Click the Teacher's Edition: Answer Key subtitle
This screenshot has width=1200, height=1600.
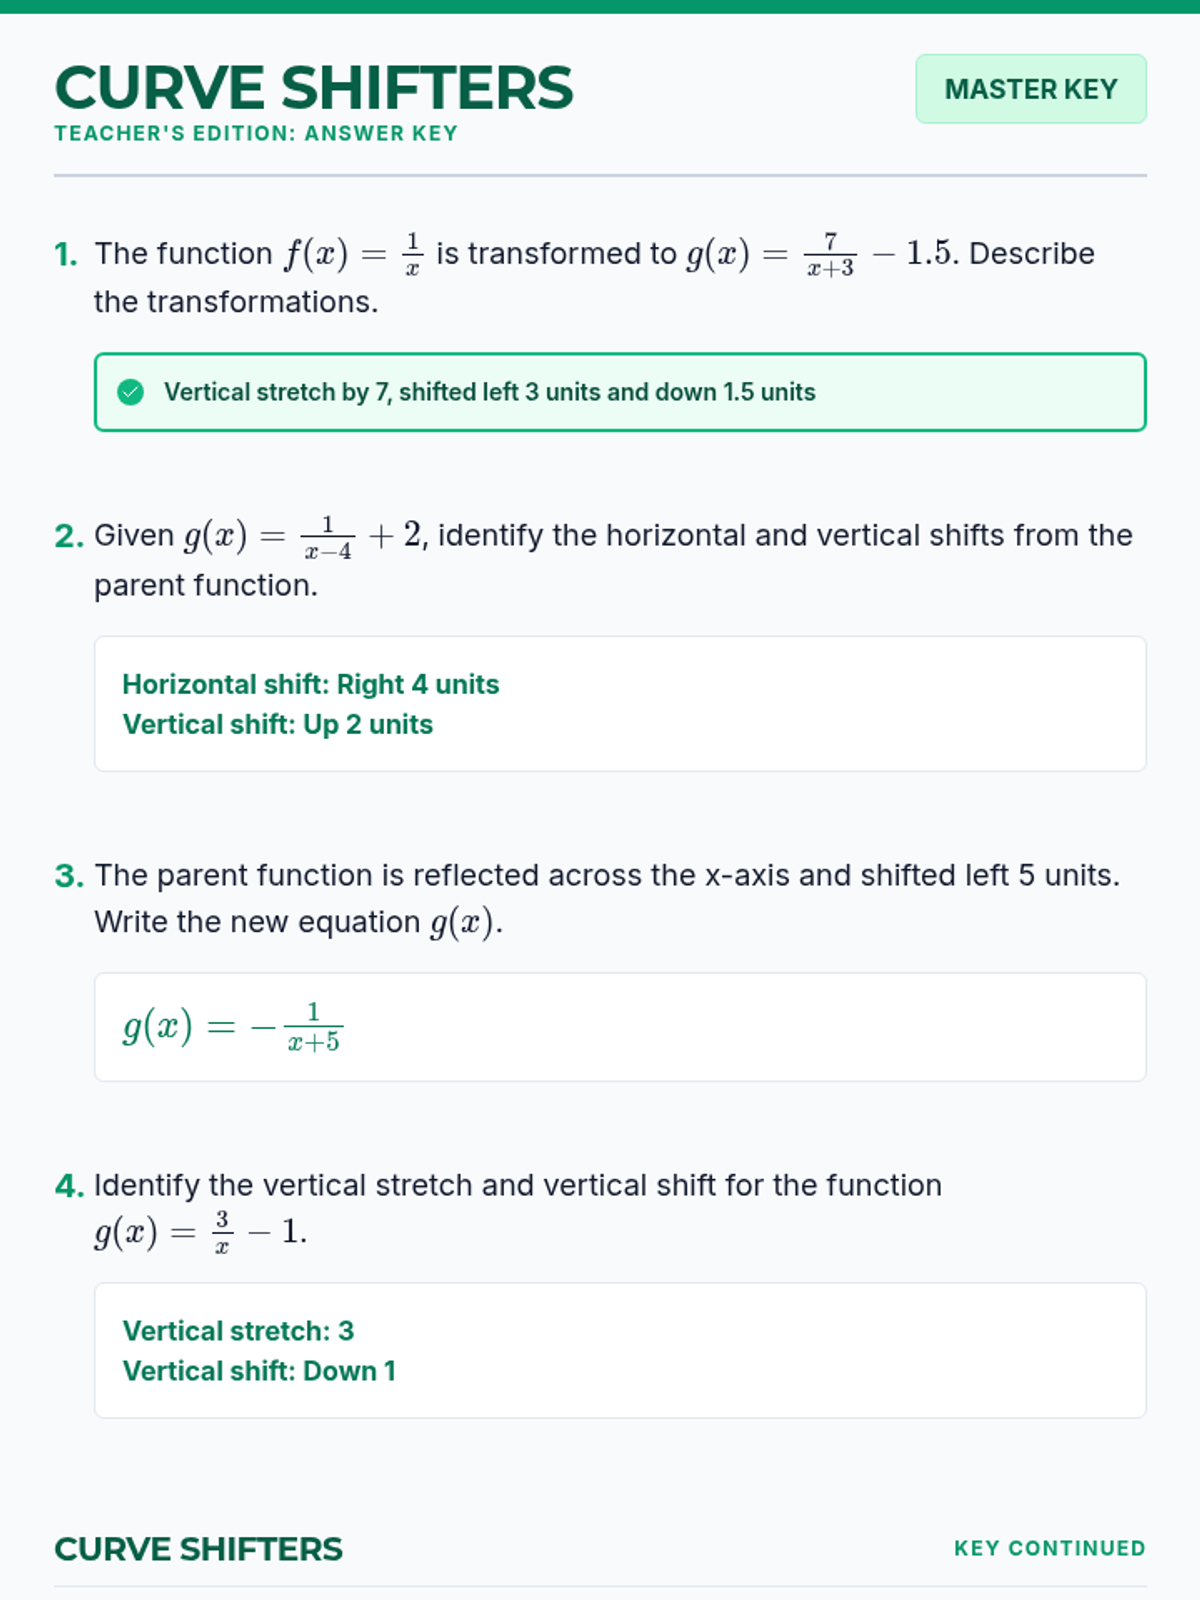click(256, 134)
